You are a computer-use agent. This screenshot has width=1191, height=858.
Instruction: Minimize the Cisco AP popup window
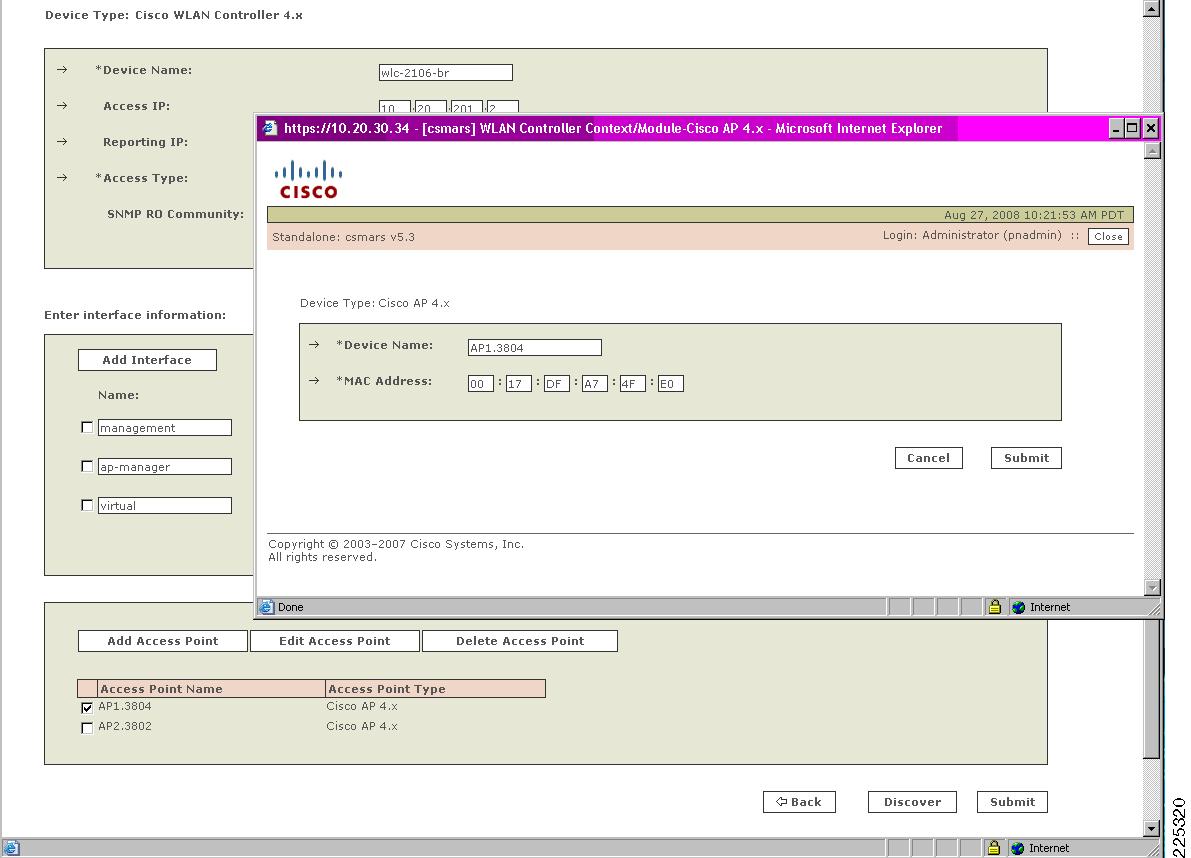[1115, 128]
